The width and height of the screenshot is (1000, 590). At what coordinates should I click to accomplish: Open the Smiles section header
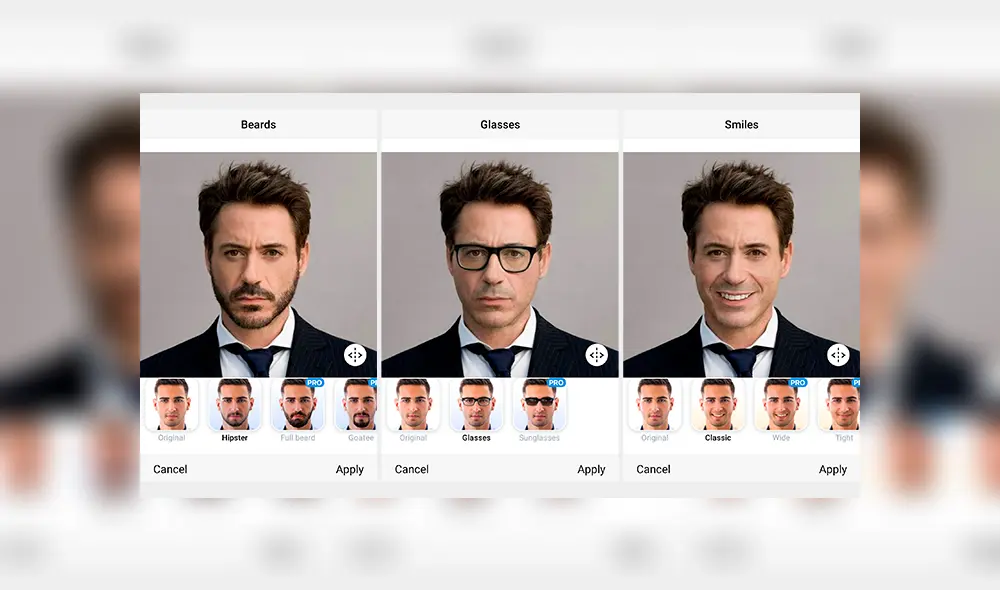point(741,124)
